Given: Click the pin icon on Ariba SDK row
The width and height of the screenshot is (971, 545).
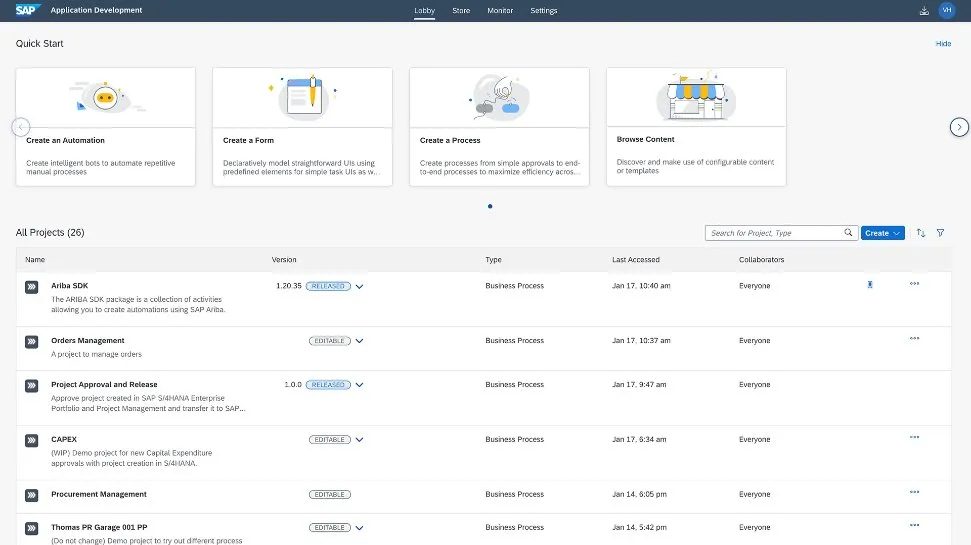Looking at the screenshot, I should pyautogui.click(x=870, y=285).
